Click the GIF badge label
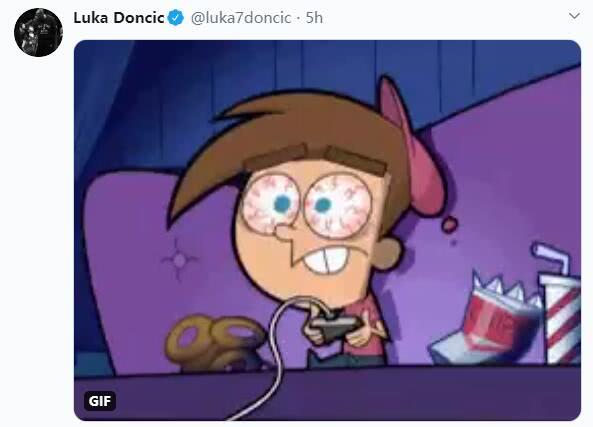Viewport: 593px width, 427px height. pyautogui.click(x=100, y=401)
